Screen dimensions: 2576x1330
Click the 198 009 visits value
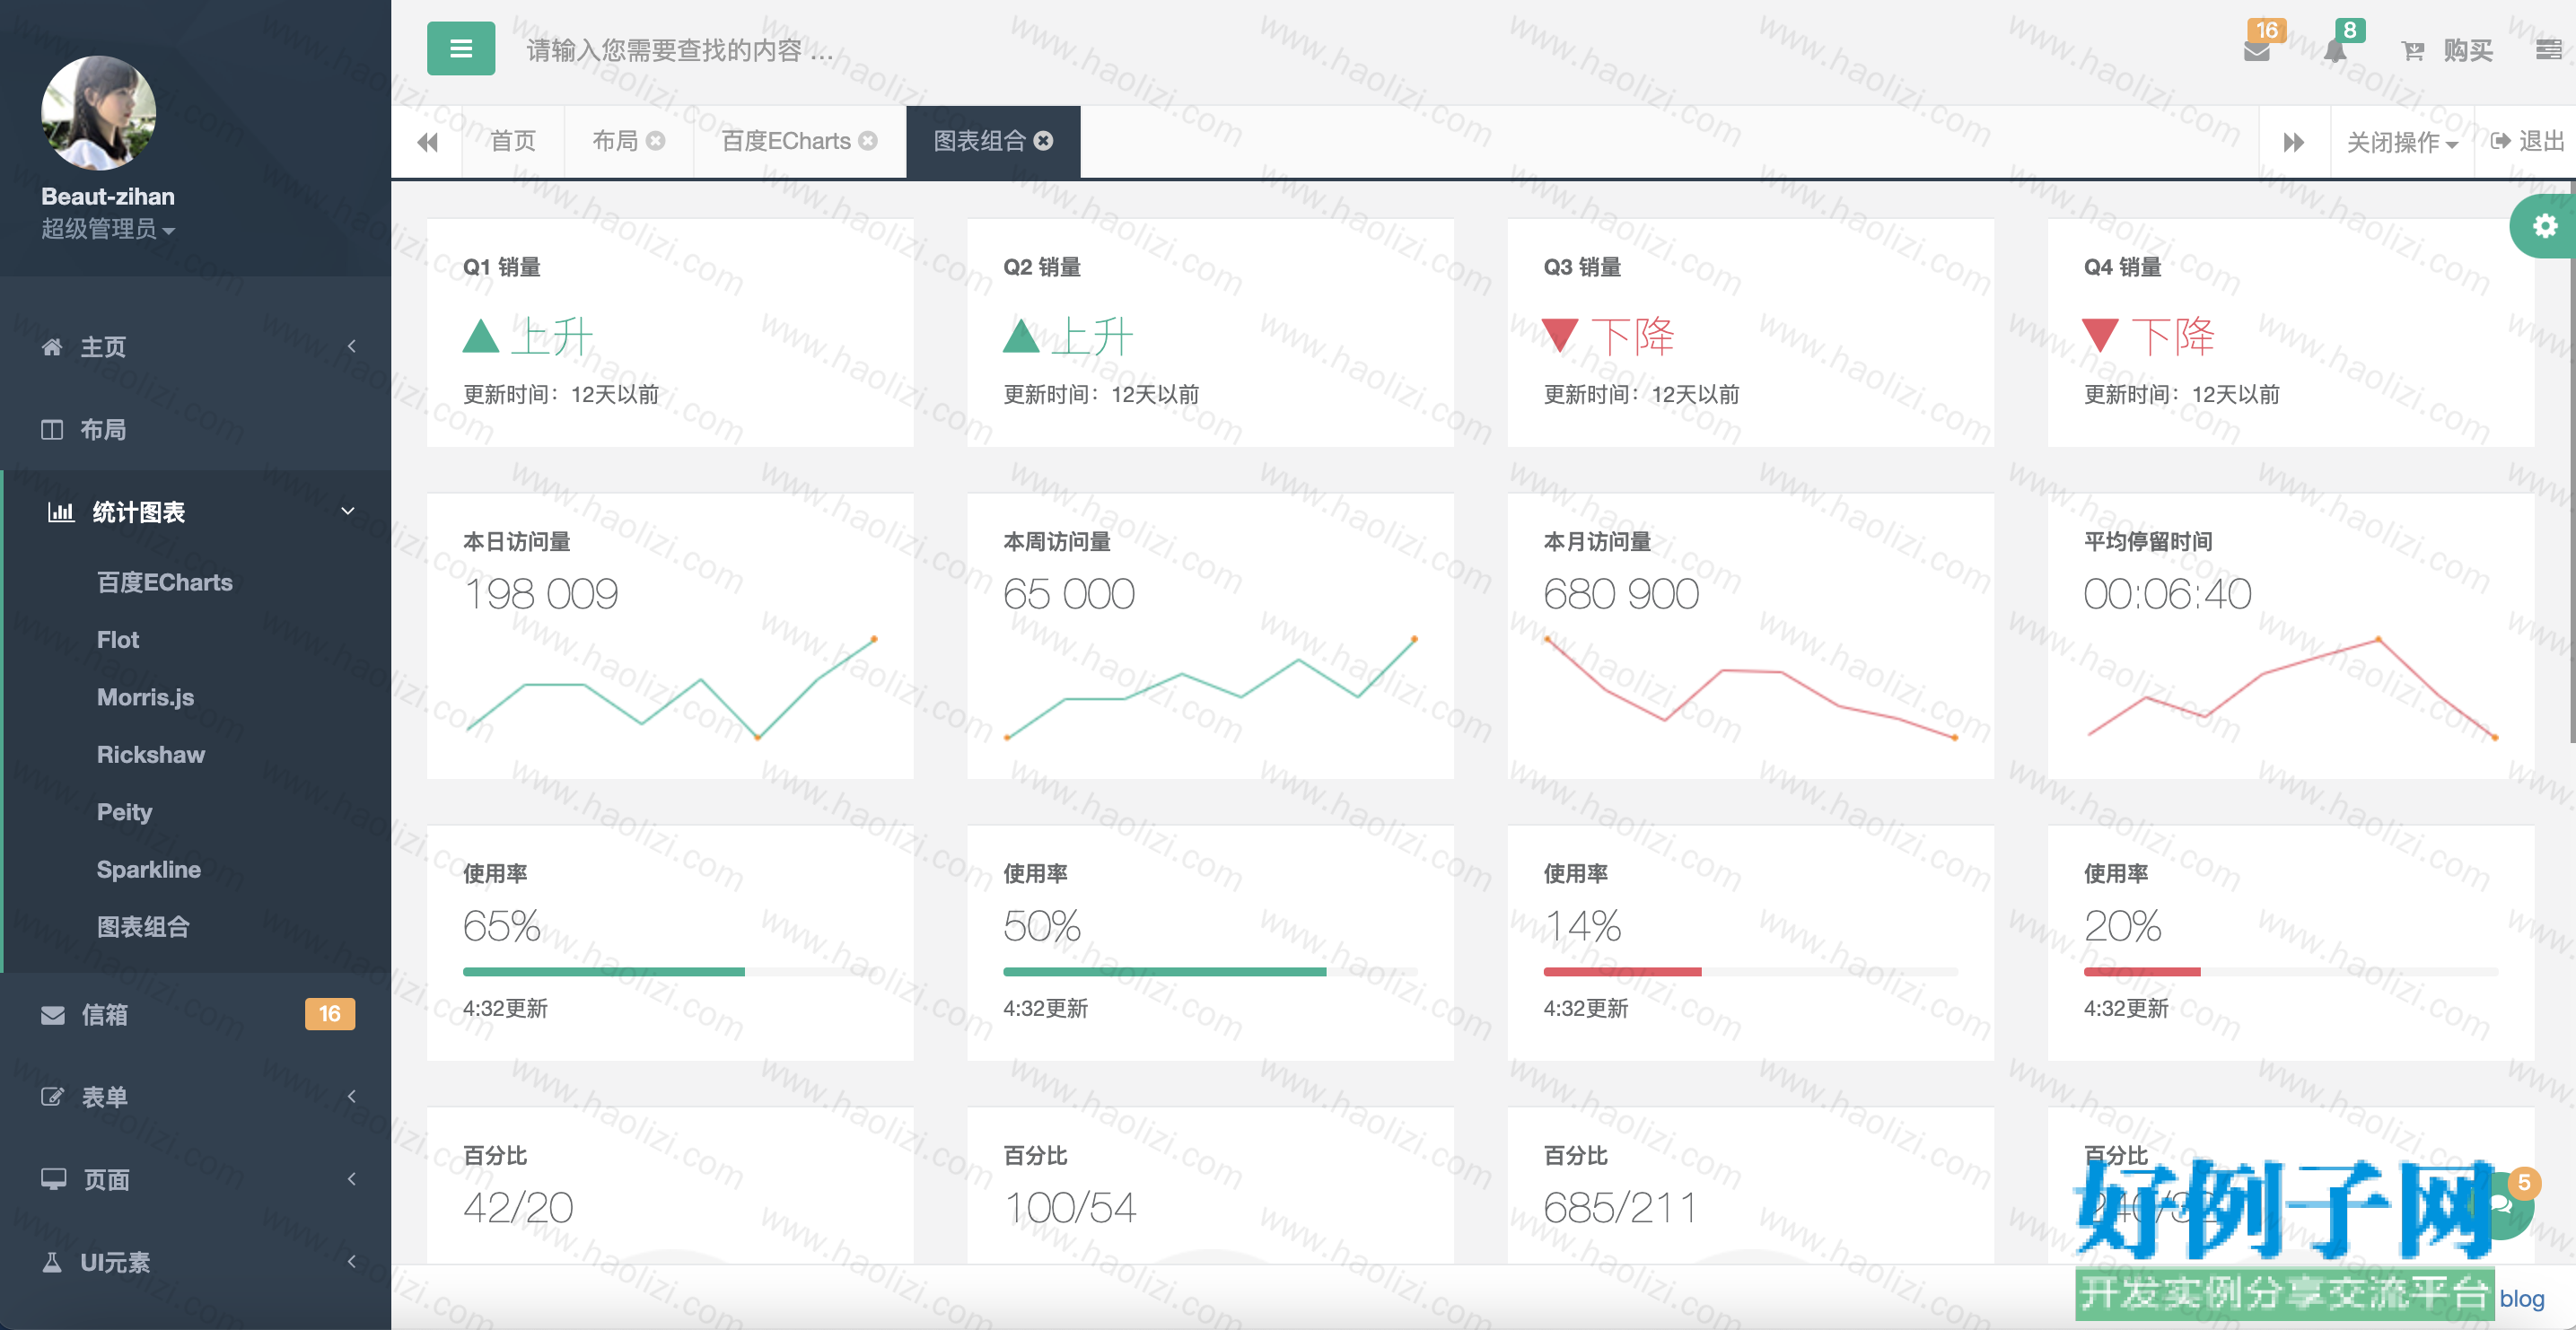click(x=541, y=594)
